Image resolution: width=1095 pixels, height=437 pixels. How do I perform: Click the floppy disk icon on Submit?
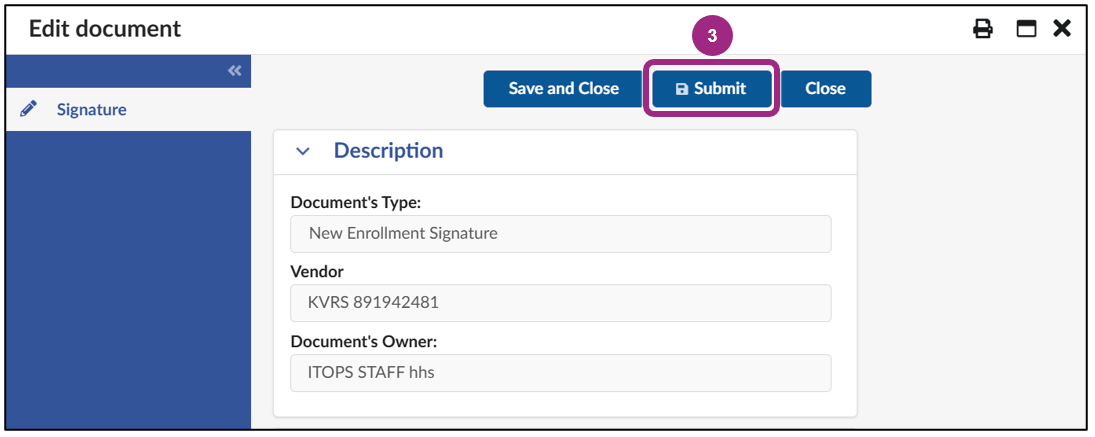682,89
